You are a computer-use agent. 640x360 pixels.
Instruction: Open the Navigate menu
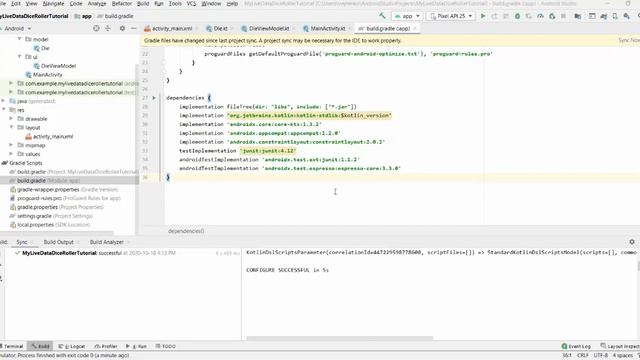point(53,4)
